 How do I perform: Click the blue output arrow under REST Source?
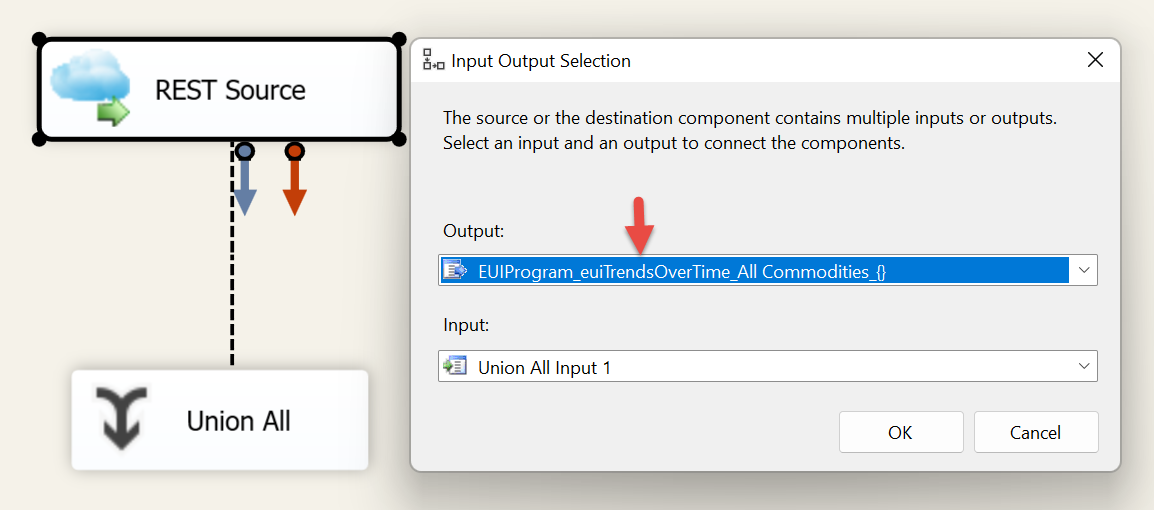coord(244,188)
